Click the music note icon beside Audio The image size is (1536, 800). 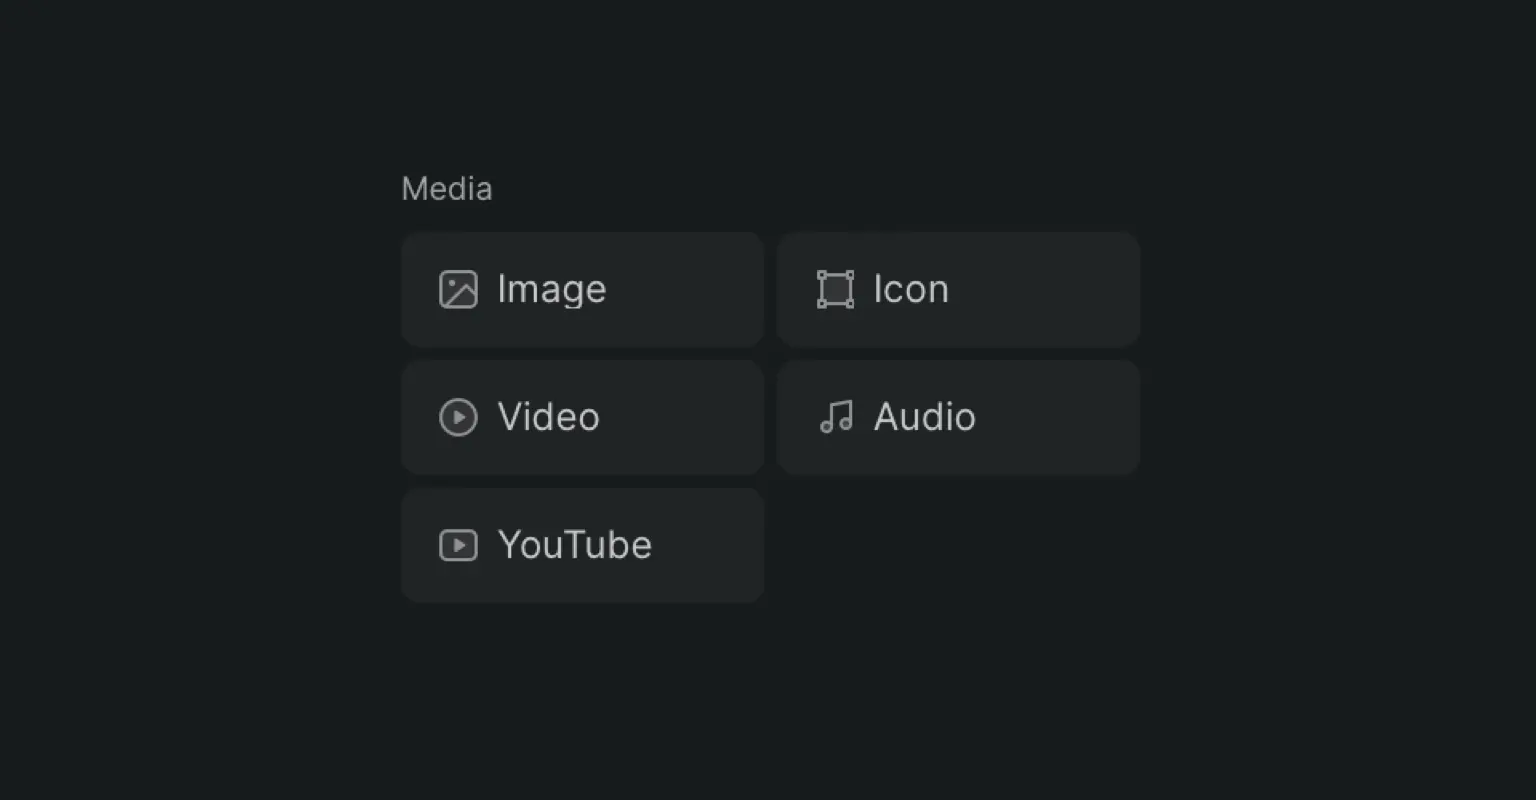[x=836, y=417]
